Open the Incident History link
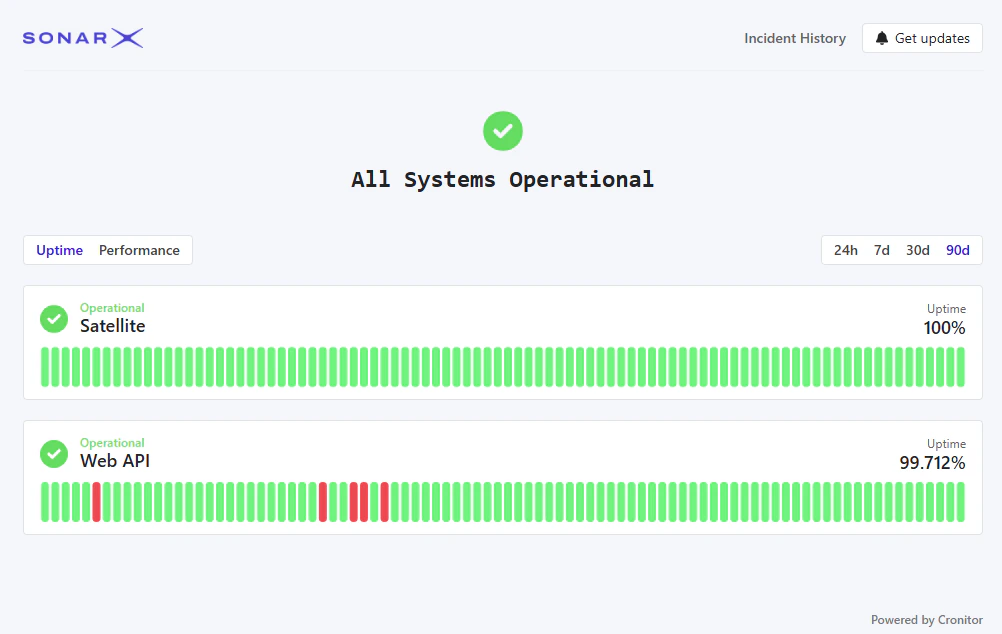The image size is (1002, 634). click(x=795, y=38)
